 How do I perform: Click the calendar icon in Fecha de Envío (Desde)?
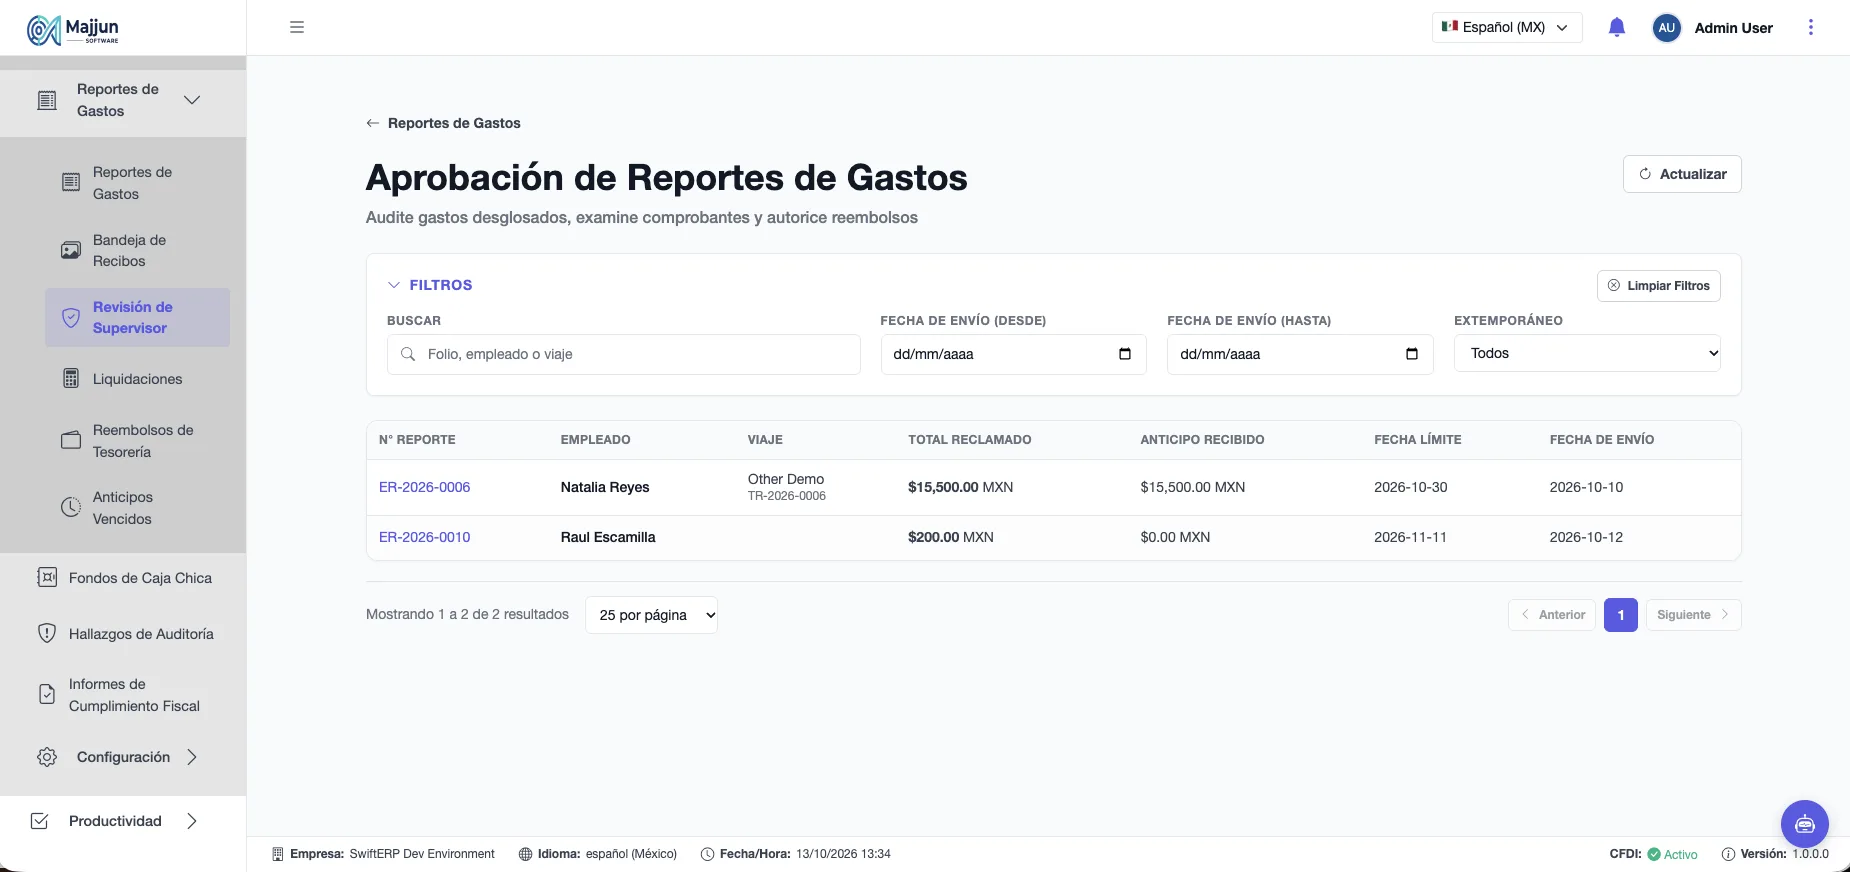pos(1125,354)
